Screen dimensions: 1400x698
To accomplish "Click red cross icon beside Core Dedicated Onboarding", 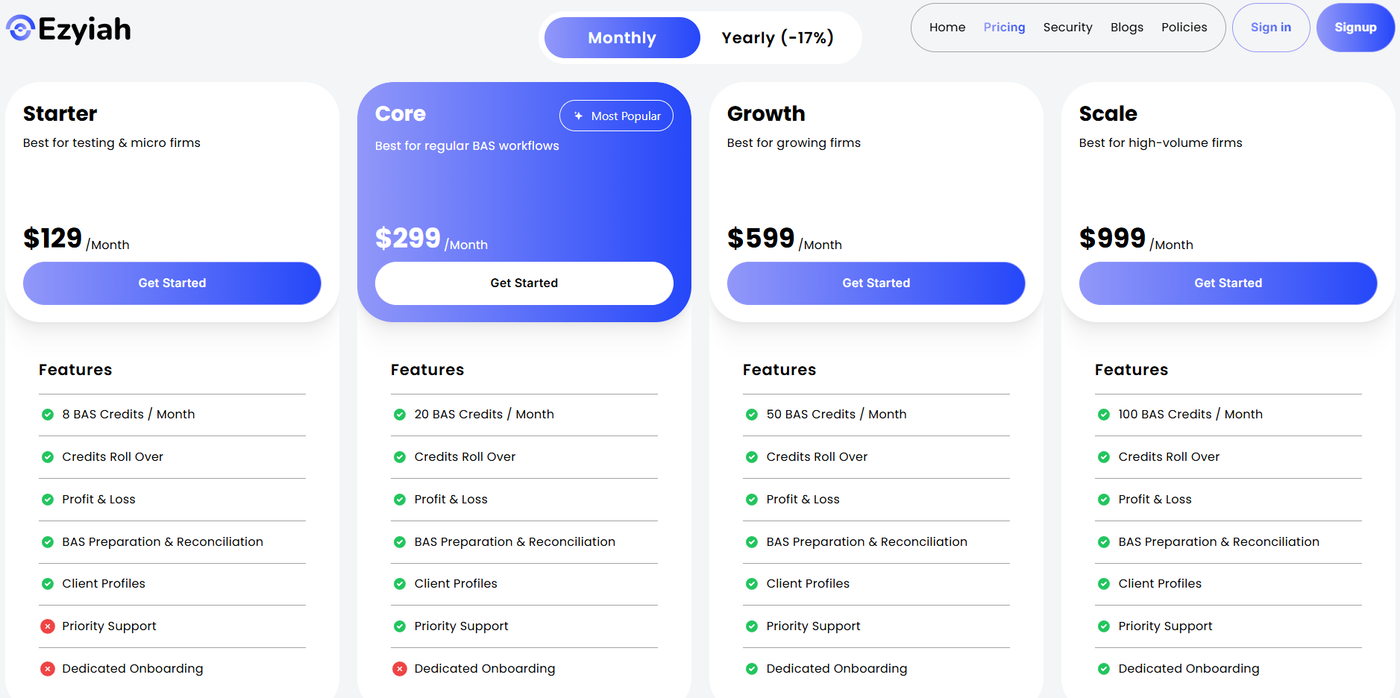I will (399, 669).
